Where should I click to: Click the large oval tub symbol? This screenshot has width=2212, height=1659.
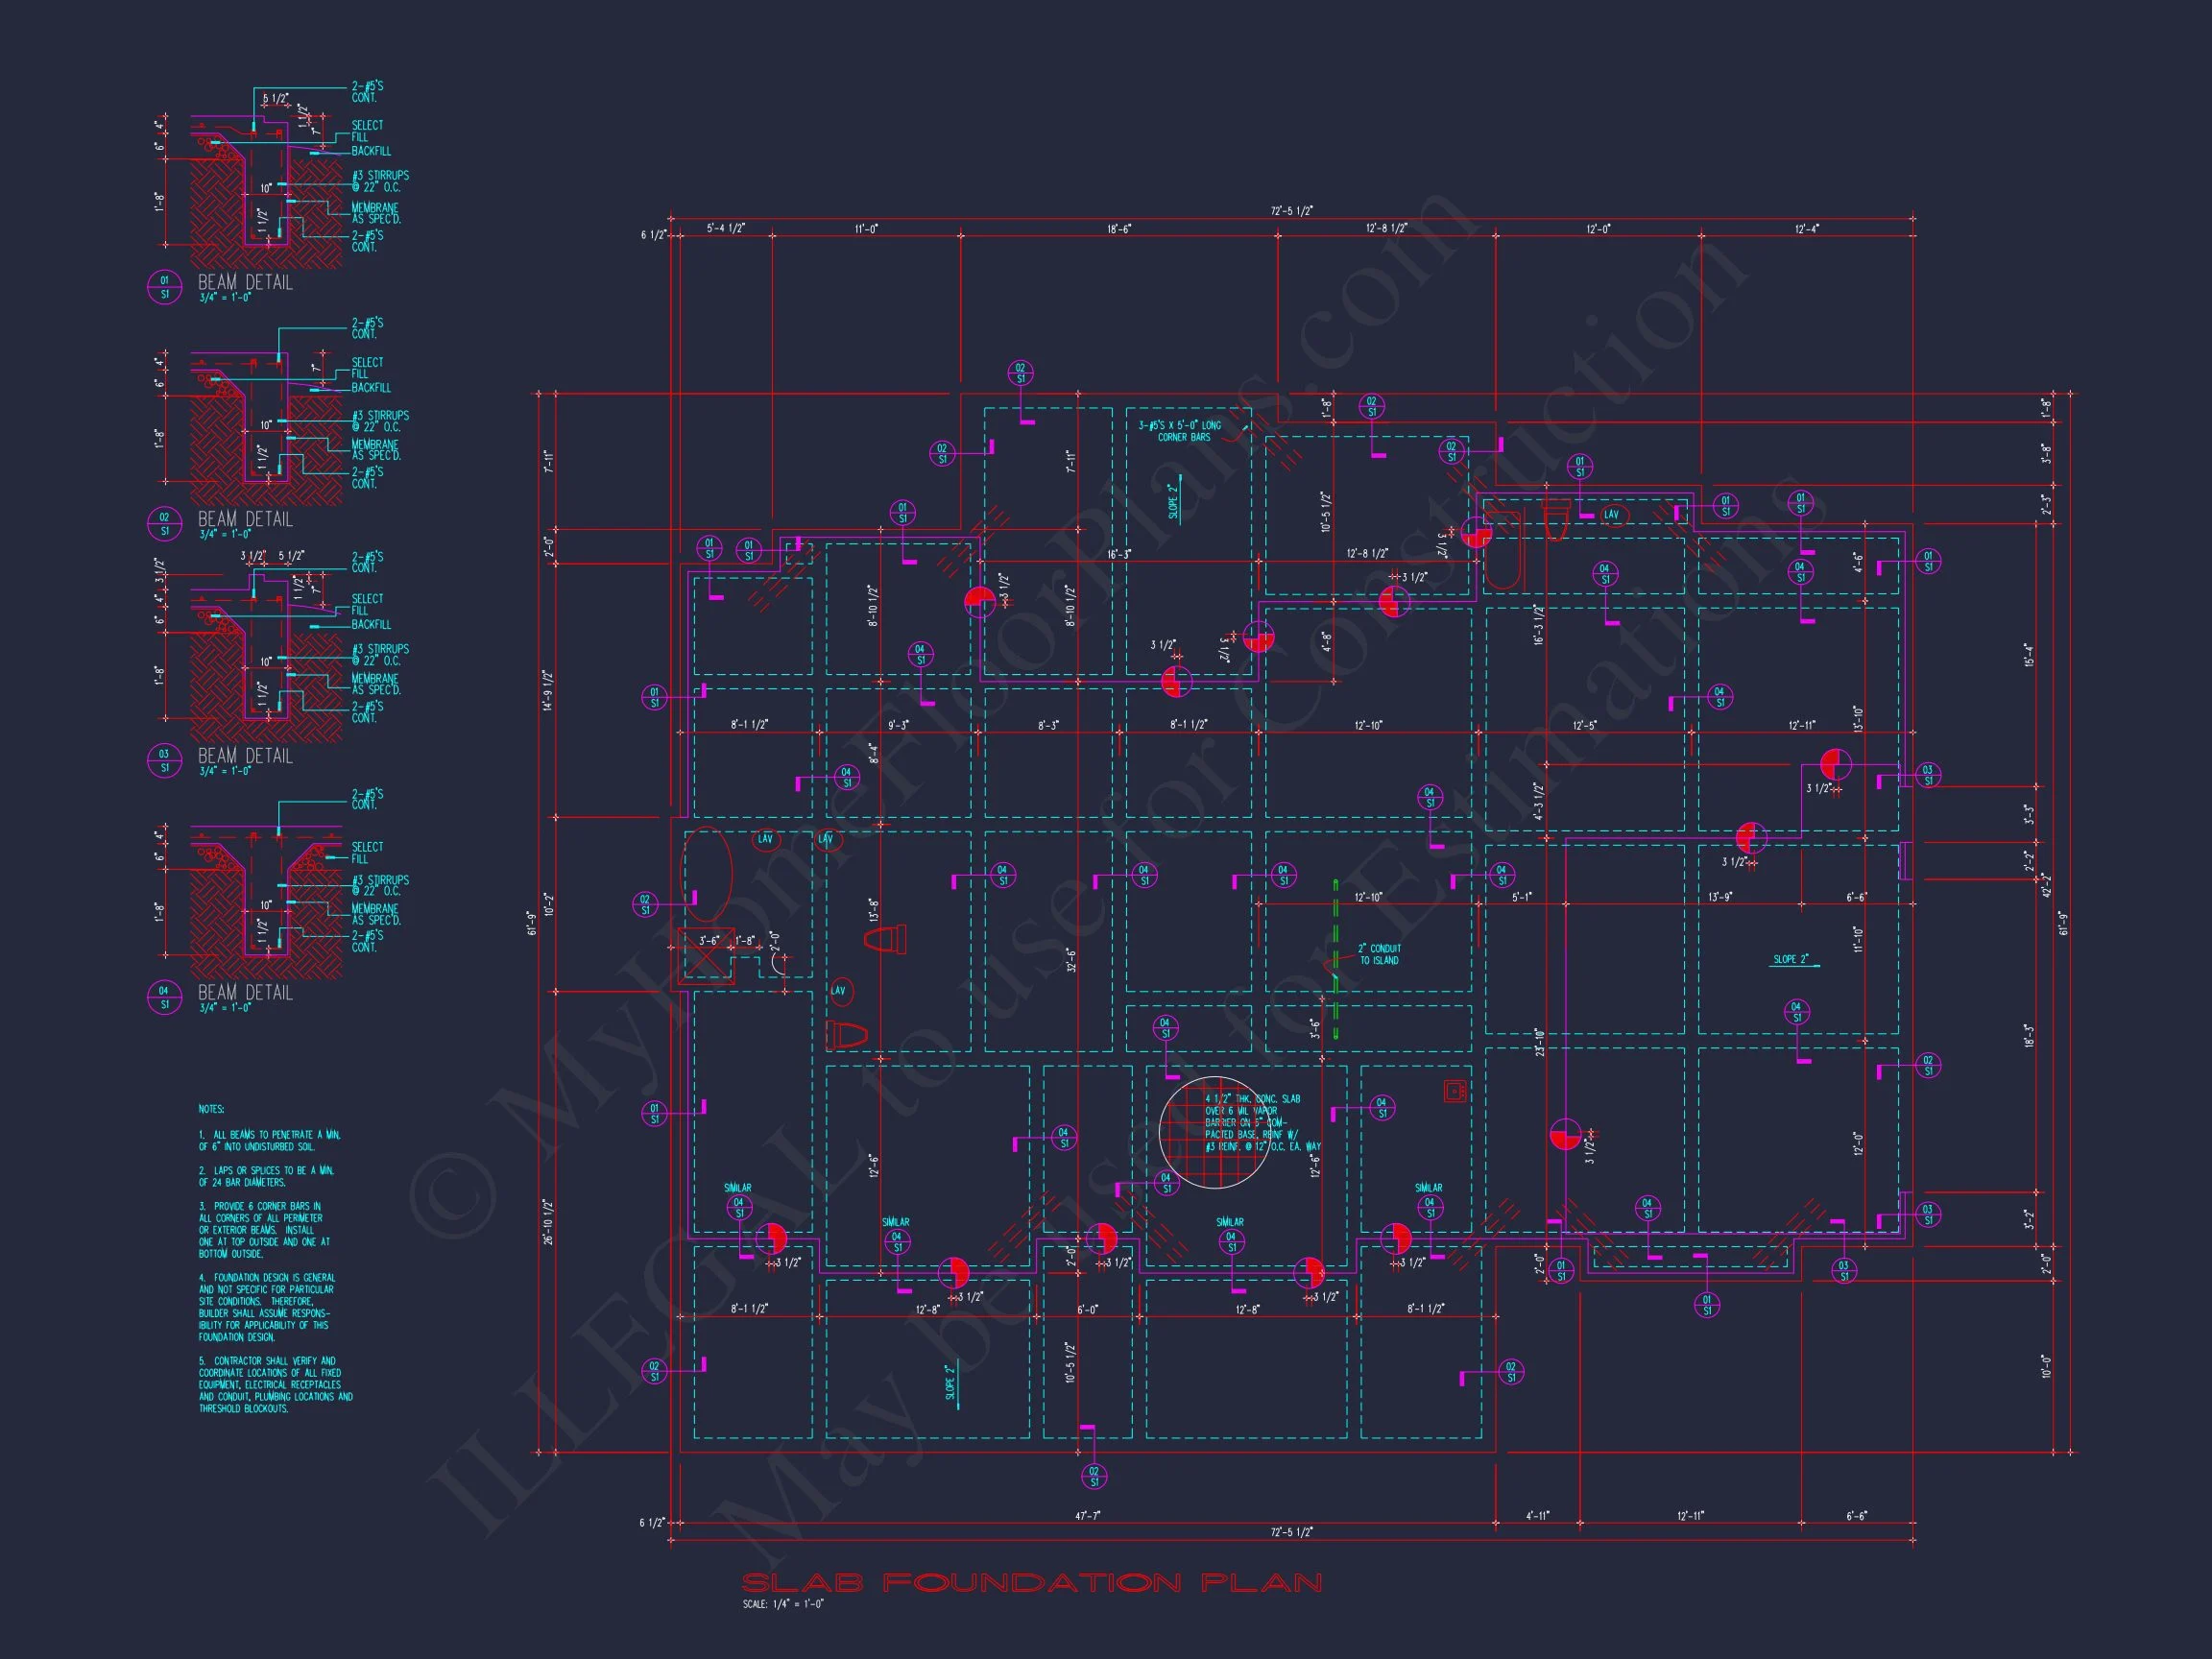pyautogui.click(x=706, y=875)
